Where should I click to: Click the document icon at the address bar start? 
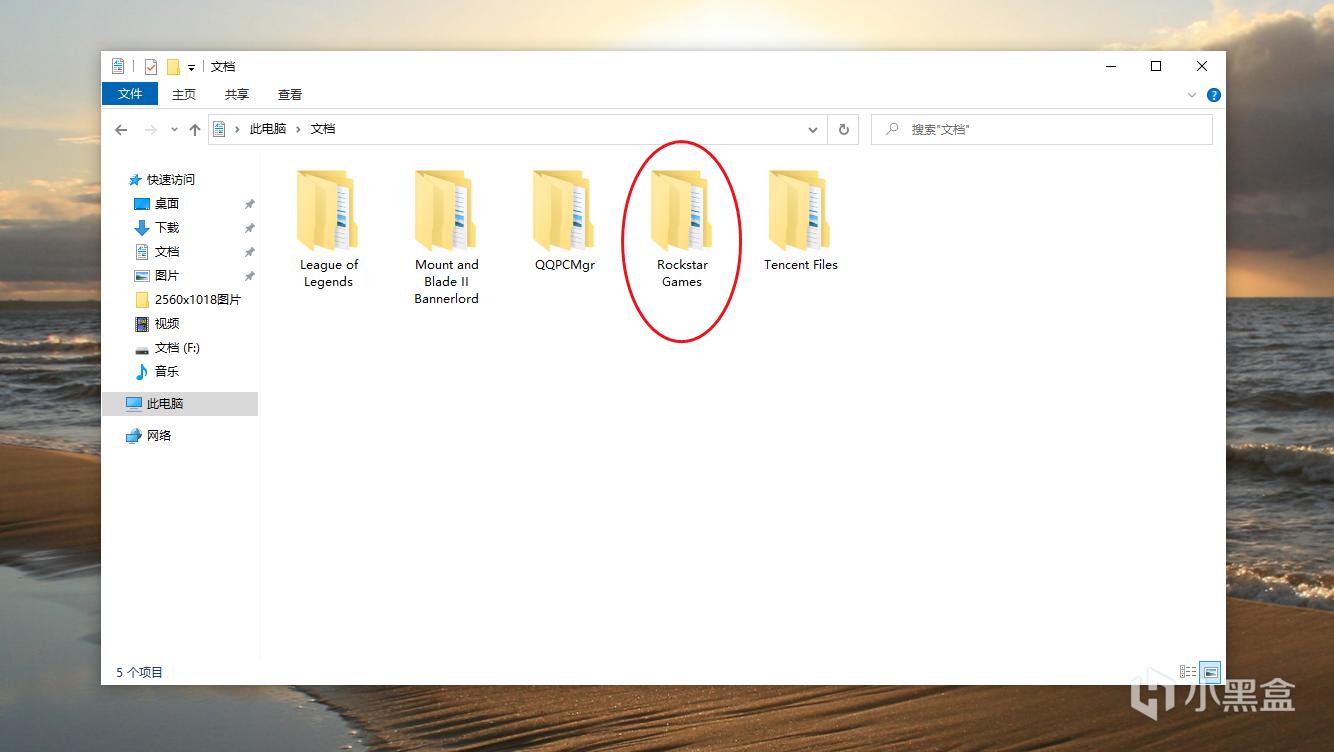click(219, 129)
